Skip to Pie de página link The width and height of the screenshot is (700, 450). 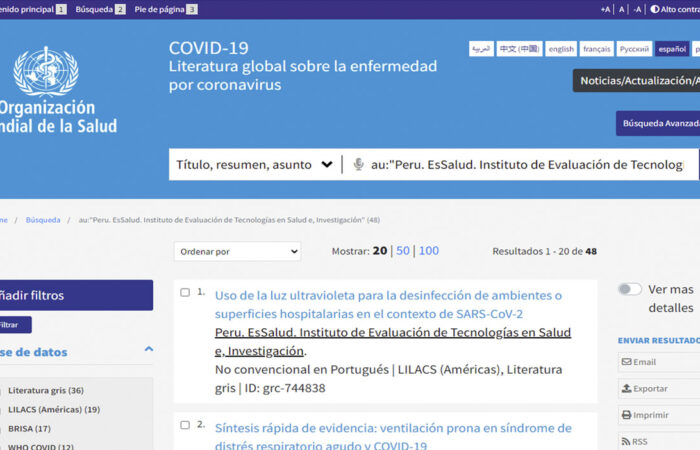tap(166, 9)
